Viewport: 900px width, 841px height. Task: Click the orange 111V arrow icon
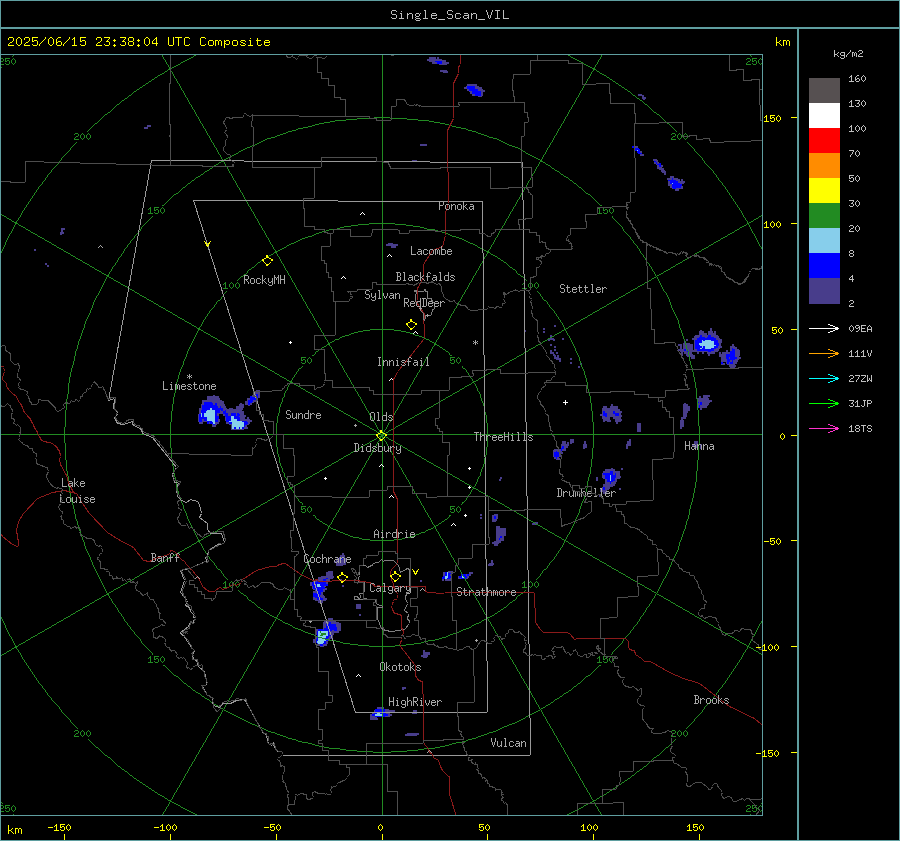[x=824, y=354]
